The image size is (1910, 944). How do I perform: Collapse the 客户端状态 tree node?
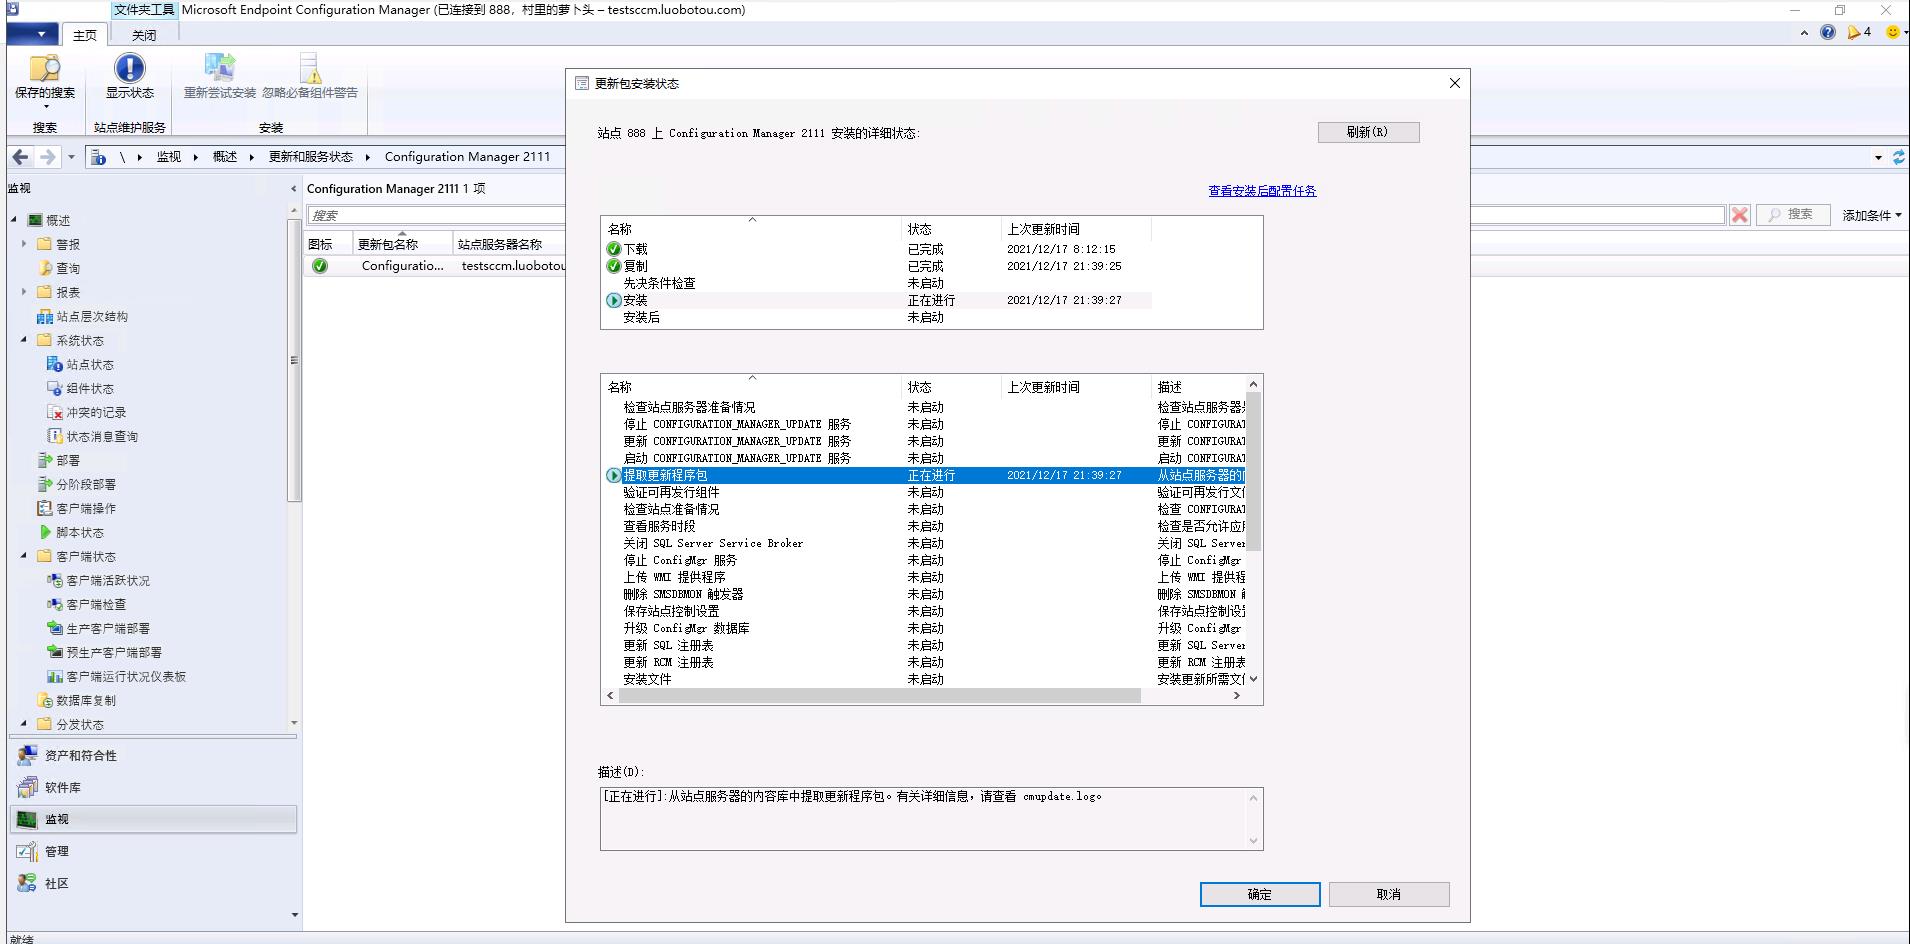tap(24, 556)
